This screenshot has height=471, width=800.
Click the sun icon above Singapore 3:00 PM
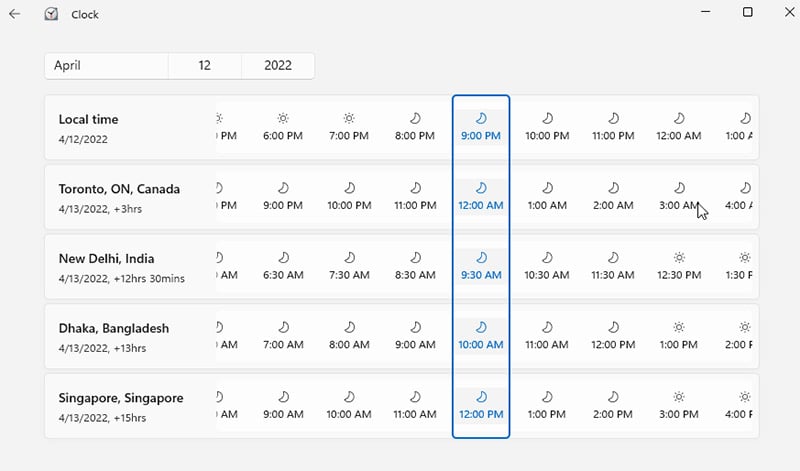(x=679, y=397)
